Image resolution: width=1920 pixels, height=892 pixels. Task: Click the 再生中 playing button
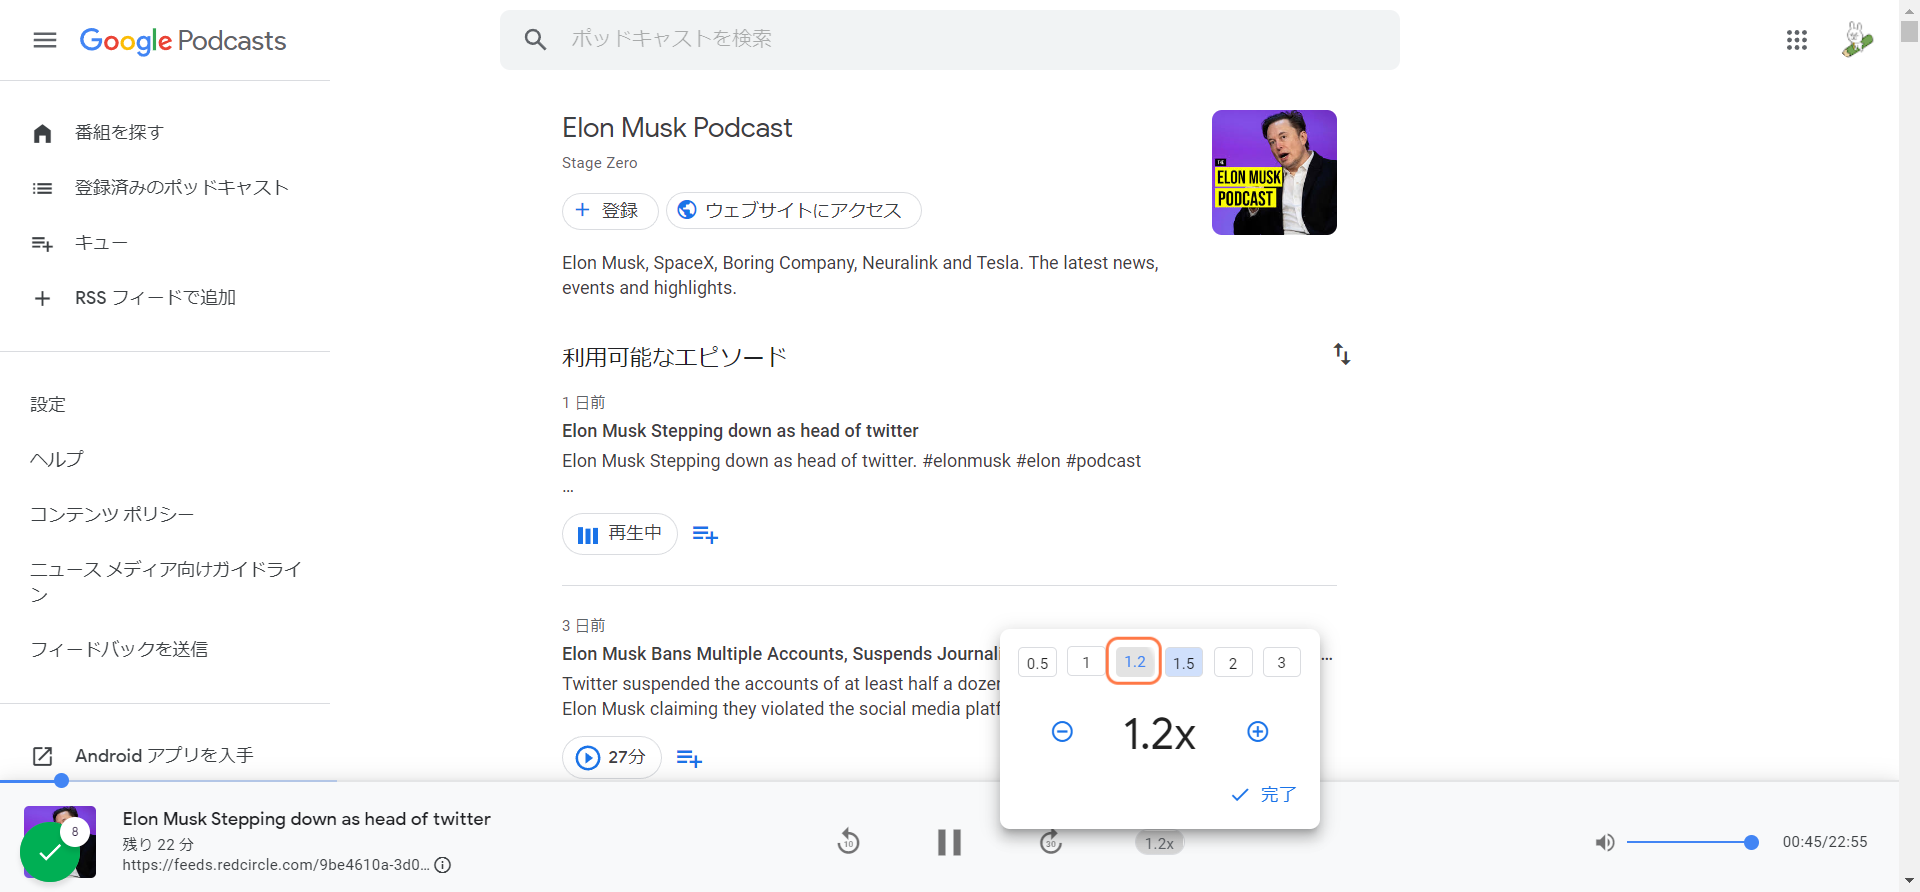(x=620, y=534)
